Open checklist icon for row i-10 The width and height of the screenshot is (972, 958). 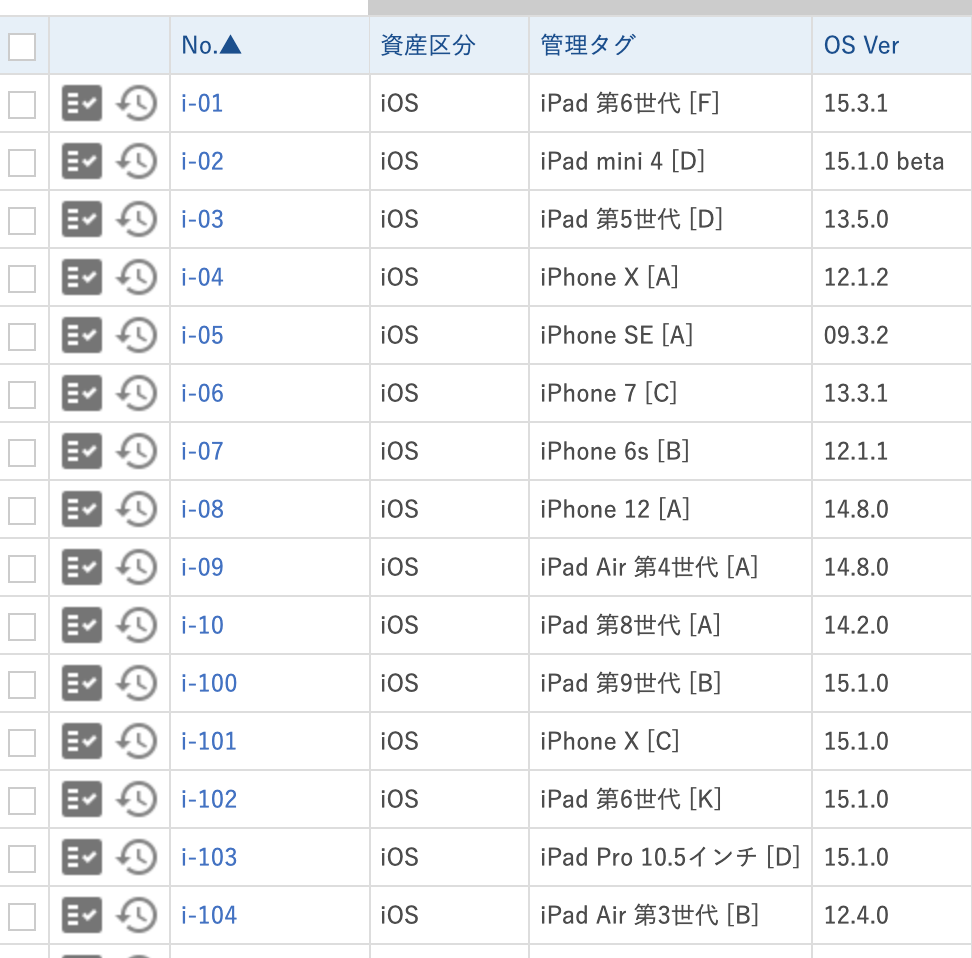pyautogui.click(x=82, y=625)
